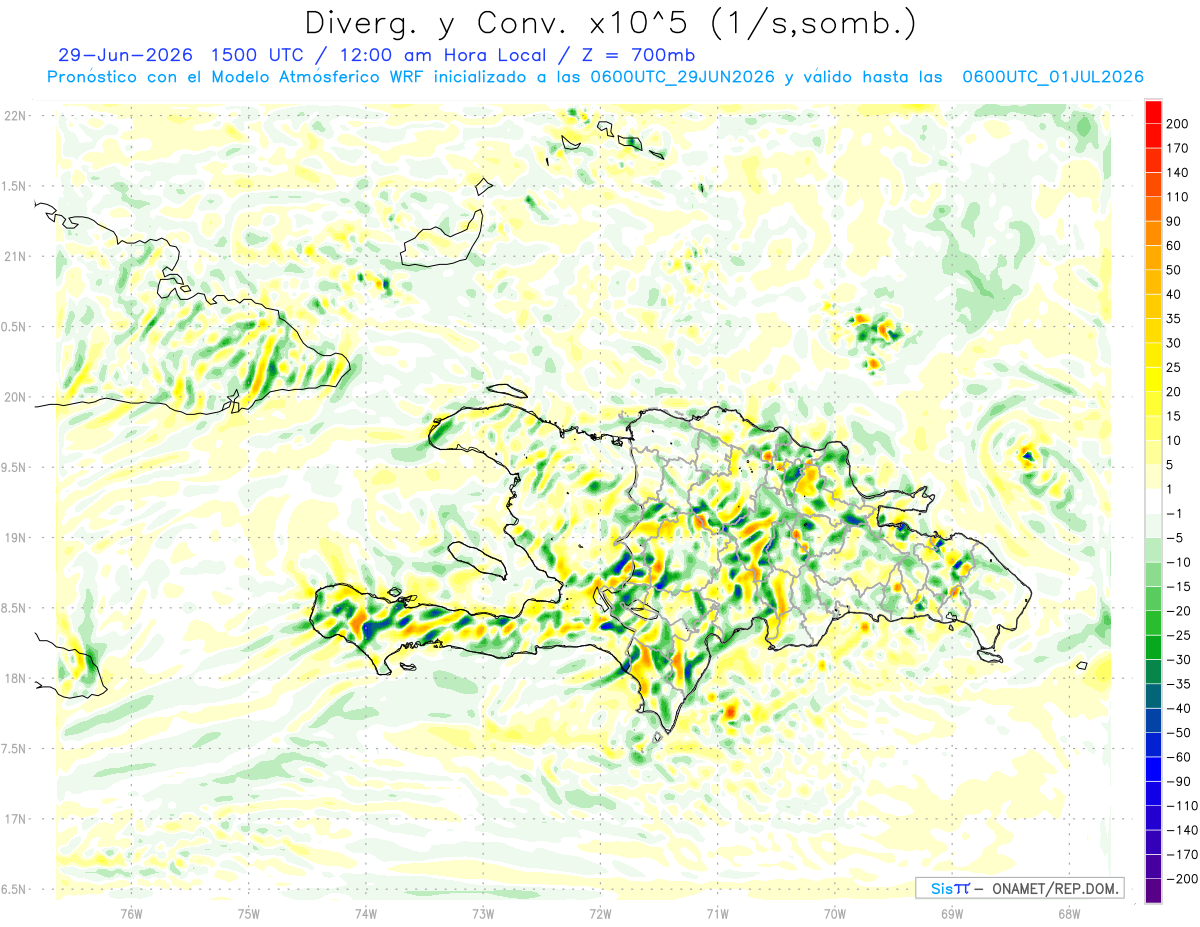The image size is (1200, 927).
Task: Click the blue colorbar segment between -60 and -90
Action: [x=1153, y=771]
